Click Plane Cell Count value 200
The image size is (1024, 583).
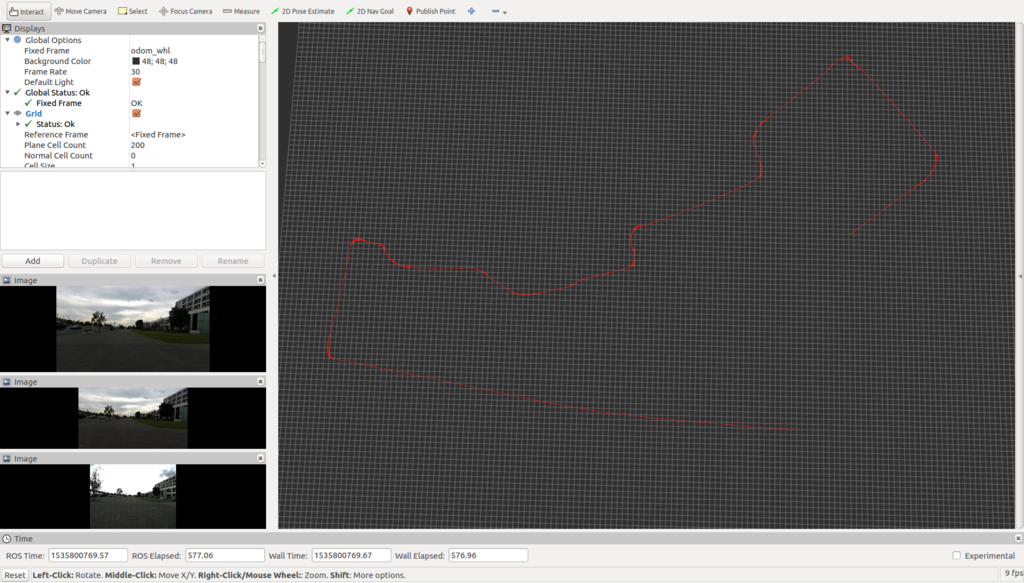click(x=138, y=145)
